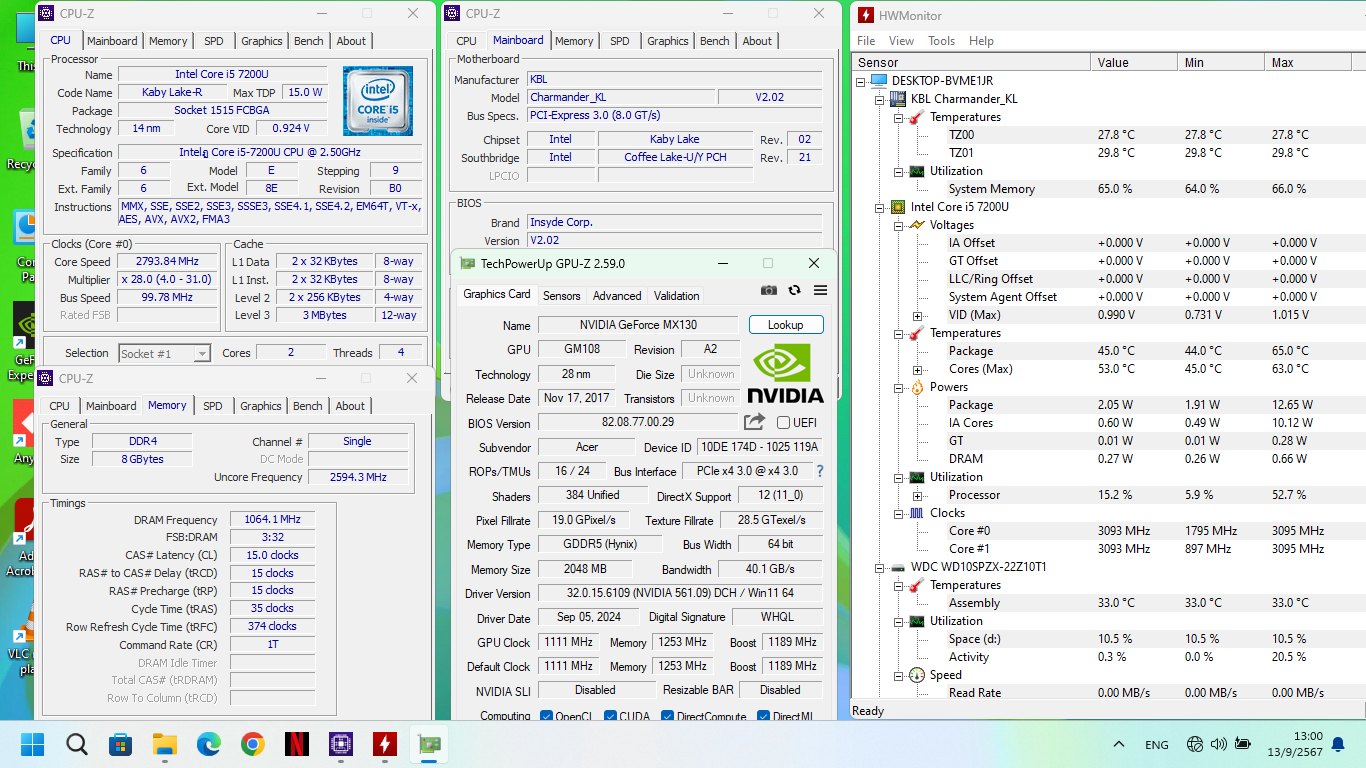Viewport: 1366px width, 768px height.
Task: Click the Bus Interface question mark icon
Action: [820, 471]
